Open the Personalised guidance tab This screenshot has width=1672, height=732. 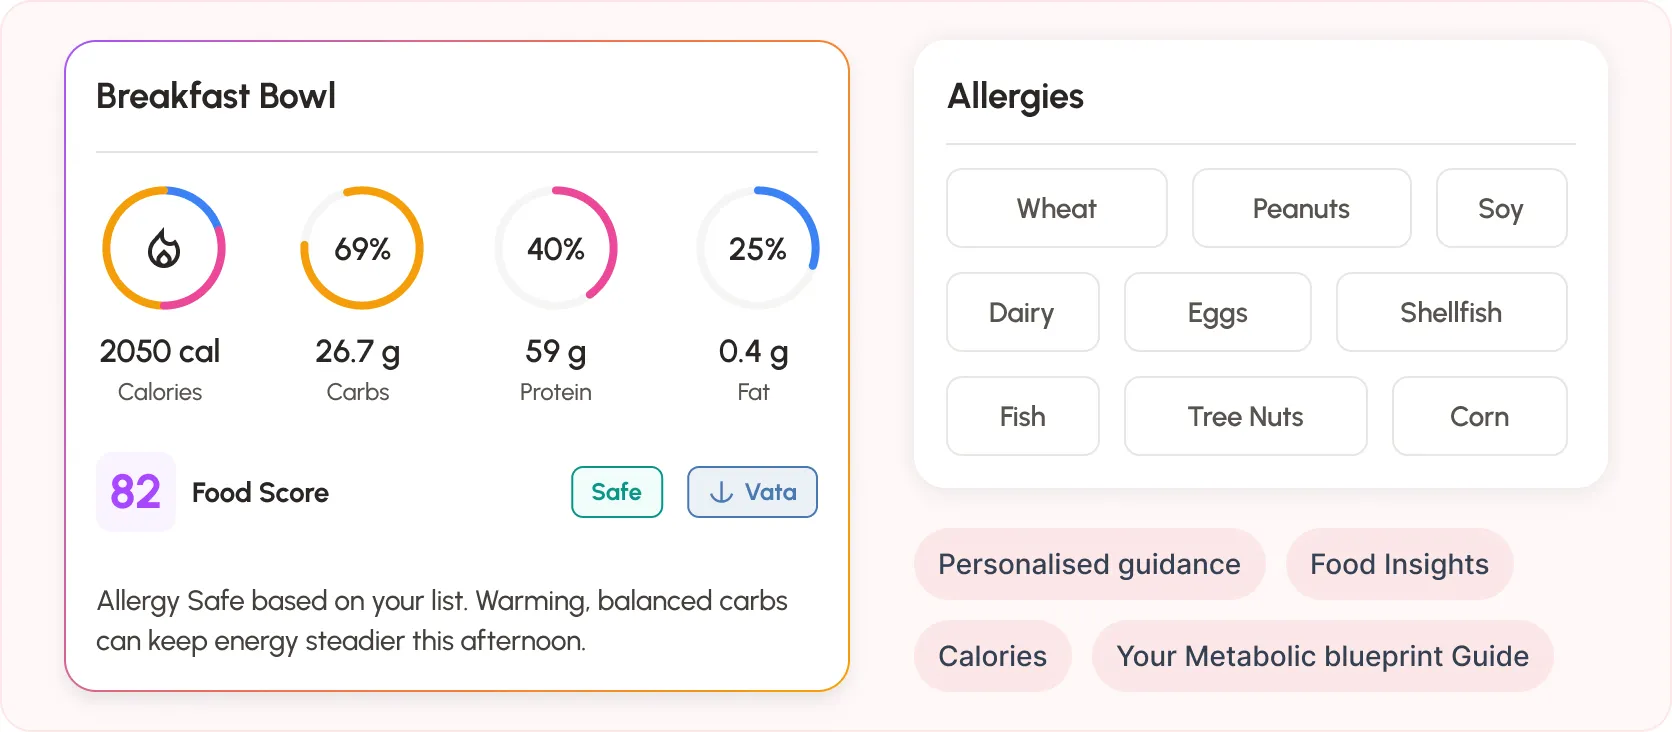tap(1089, 564)
